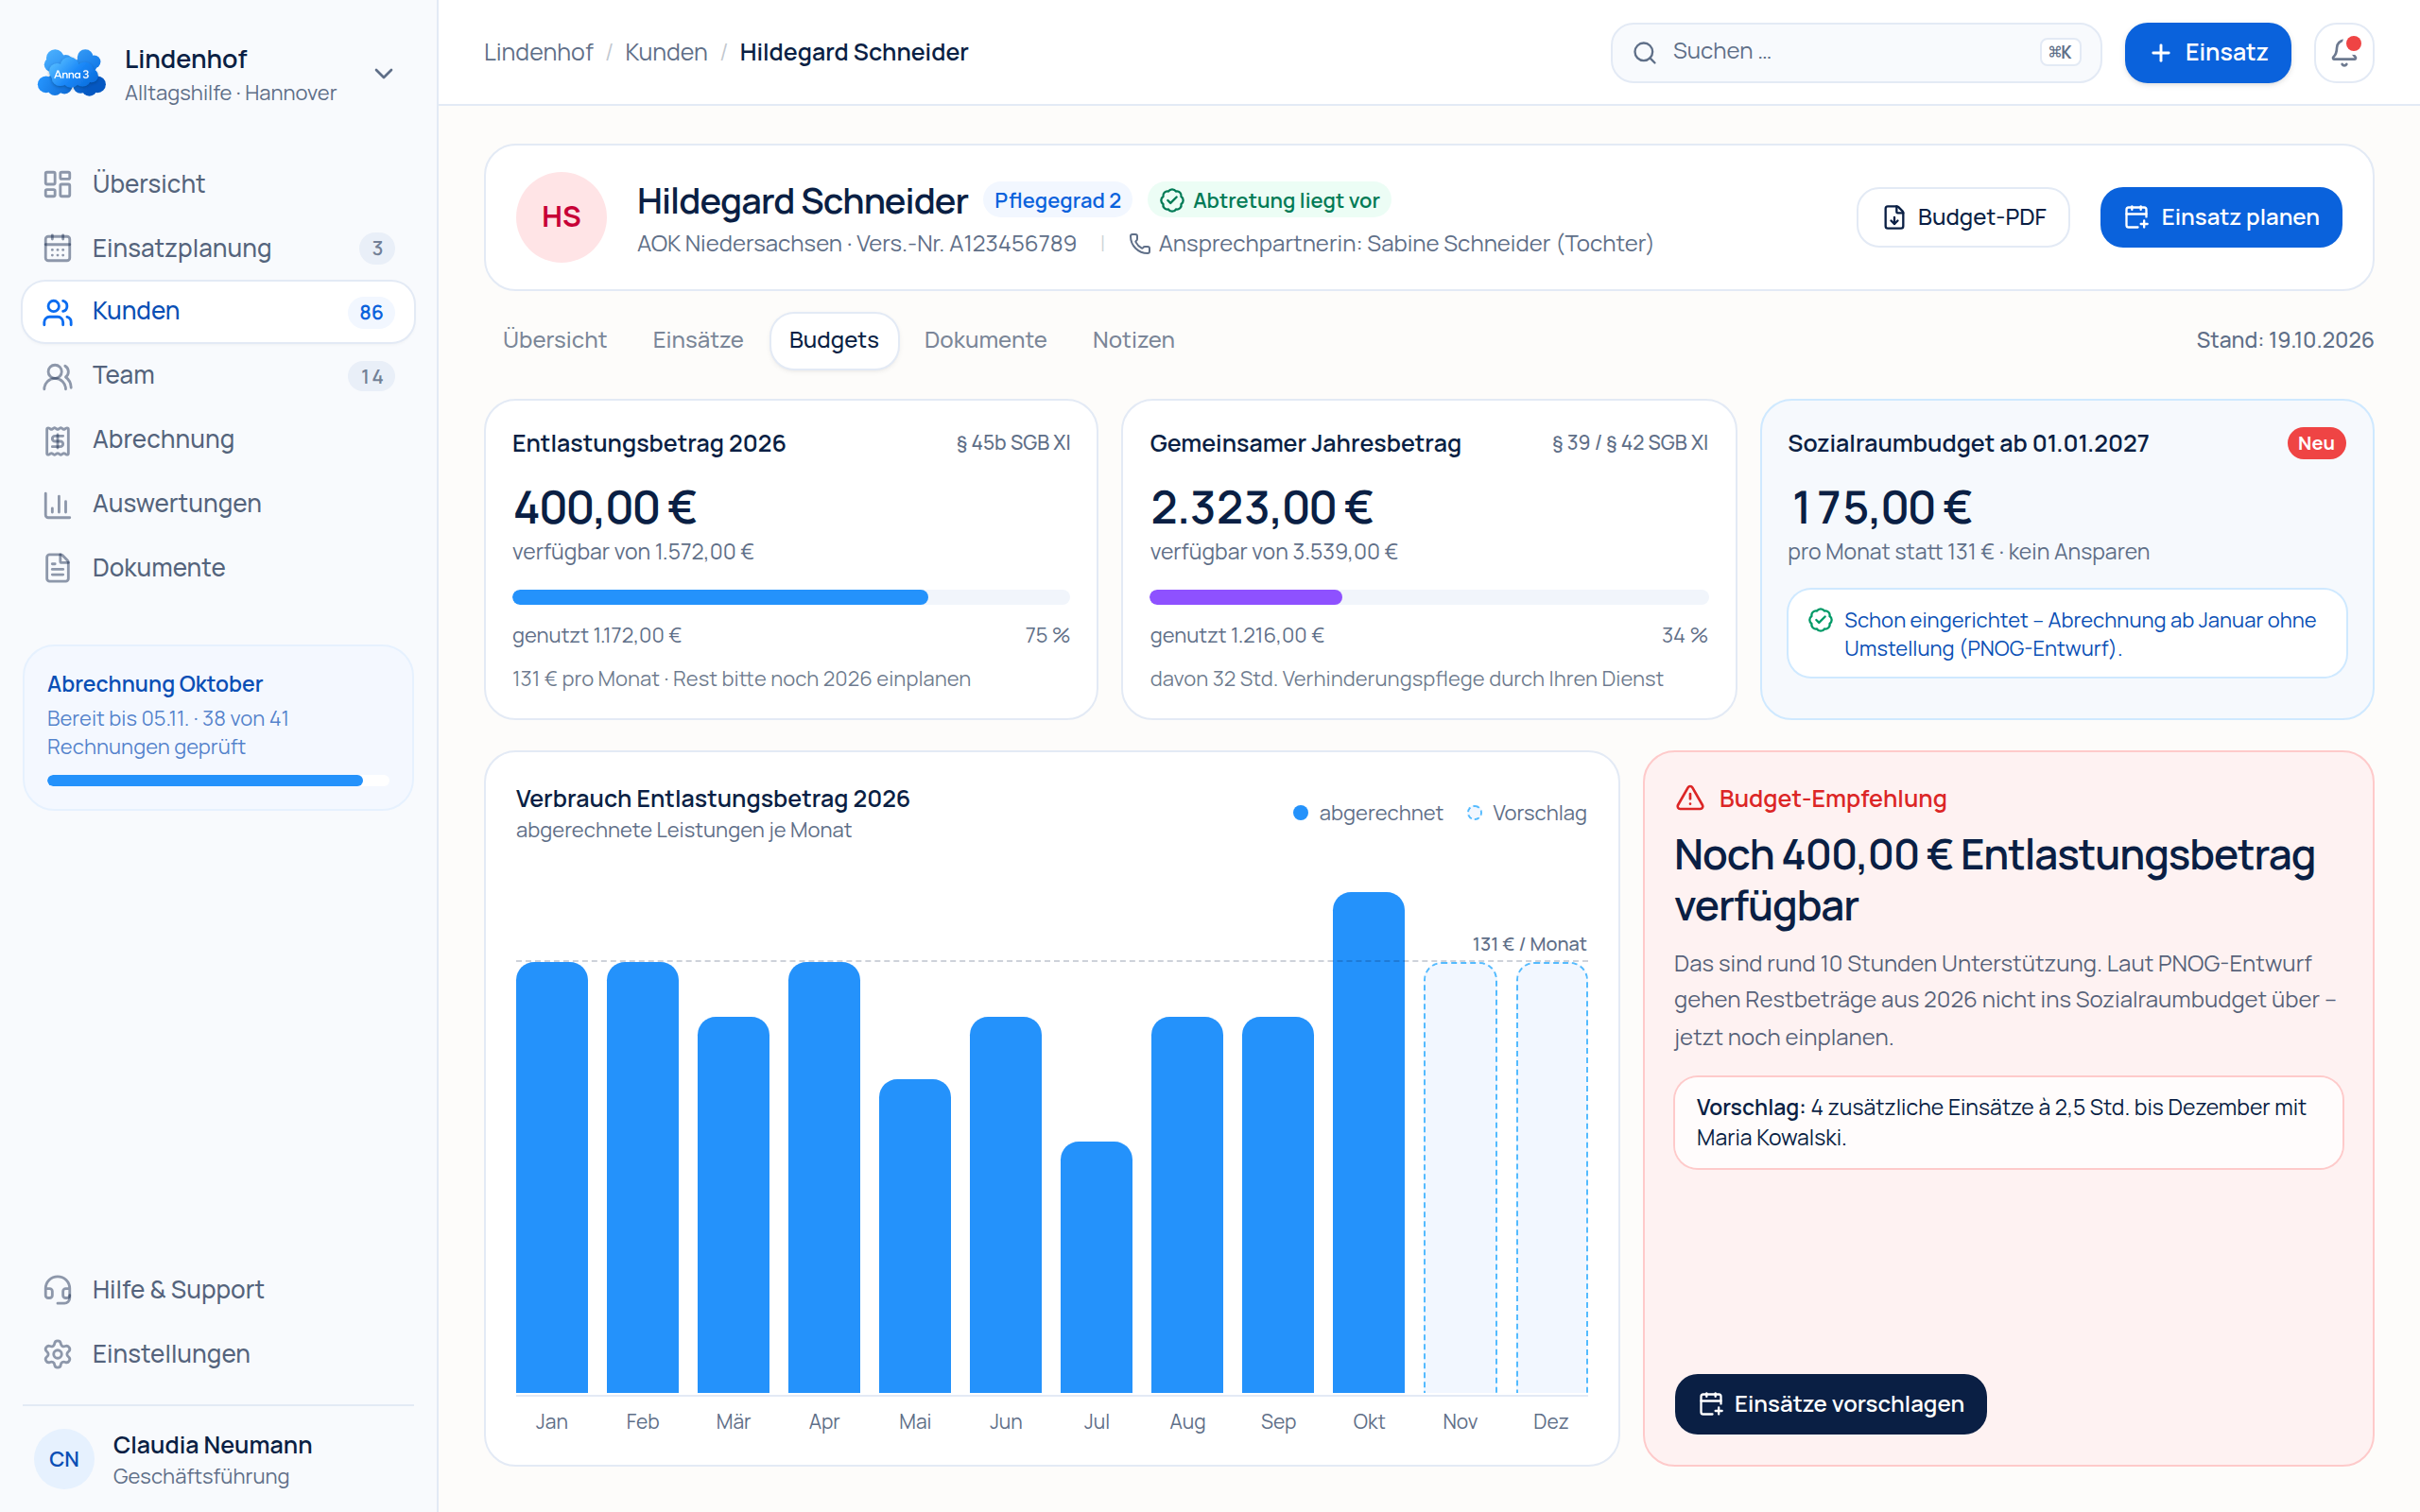Open the Einsätze tab
2420x1512 pixels.
(x=698, y=340)
